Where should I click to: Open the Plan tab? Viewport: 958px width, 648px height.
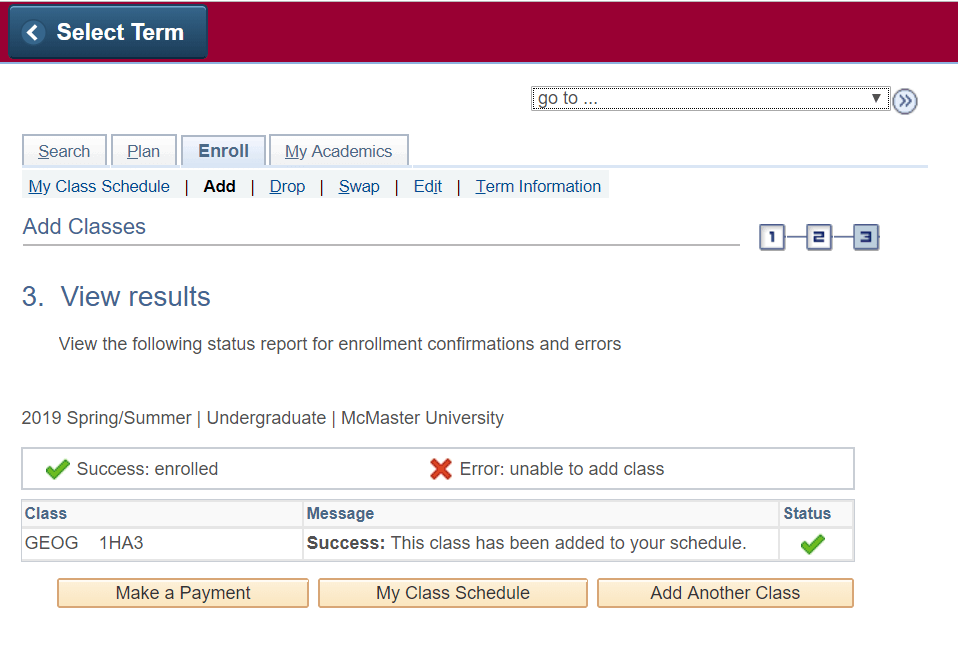click(x=143, y=151)
